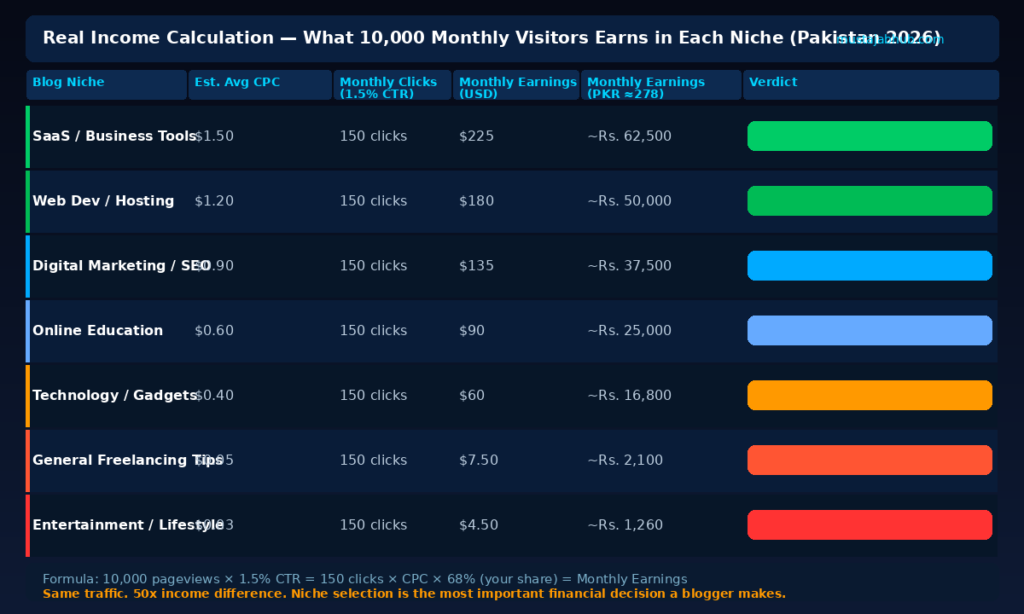Click the red verdict bar for Entertainment
The height and width of the screenshot is (614, 1024).
[870, 525]
